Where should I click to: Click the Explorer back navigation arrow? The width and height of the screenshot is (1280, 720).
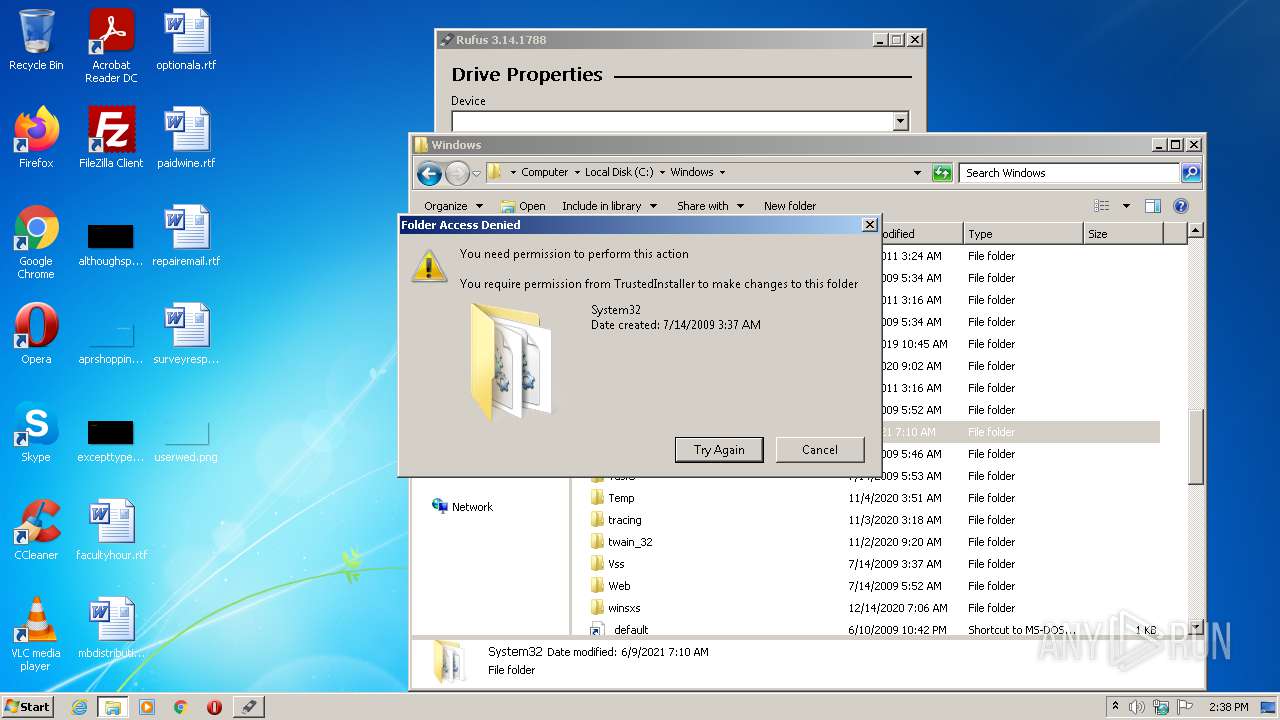coord(429,174)
